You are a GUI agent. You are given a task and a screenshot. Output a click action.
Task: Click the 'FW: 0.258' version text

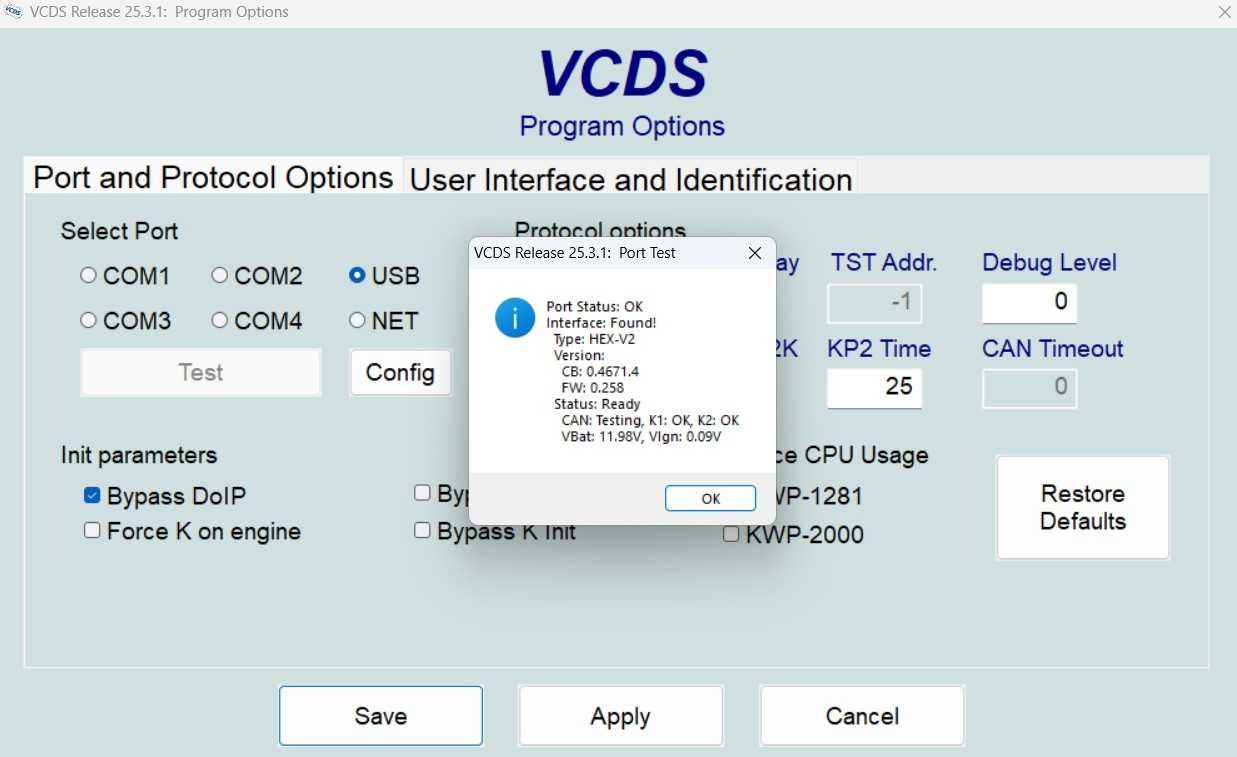pos(591,388)
